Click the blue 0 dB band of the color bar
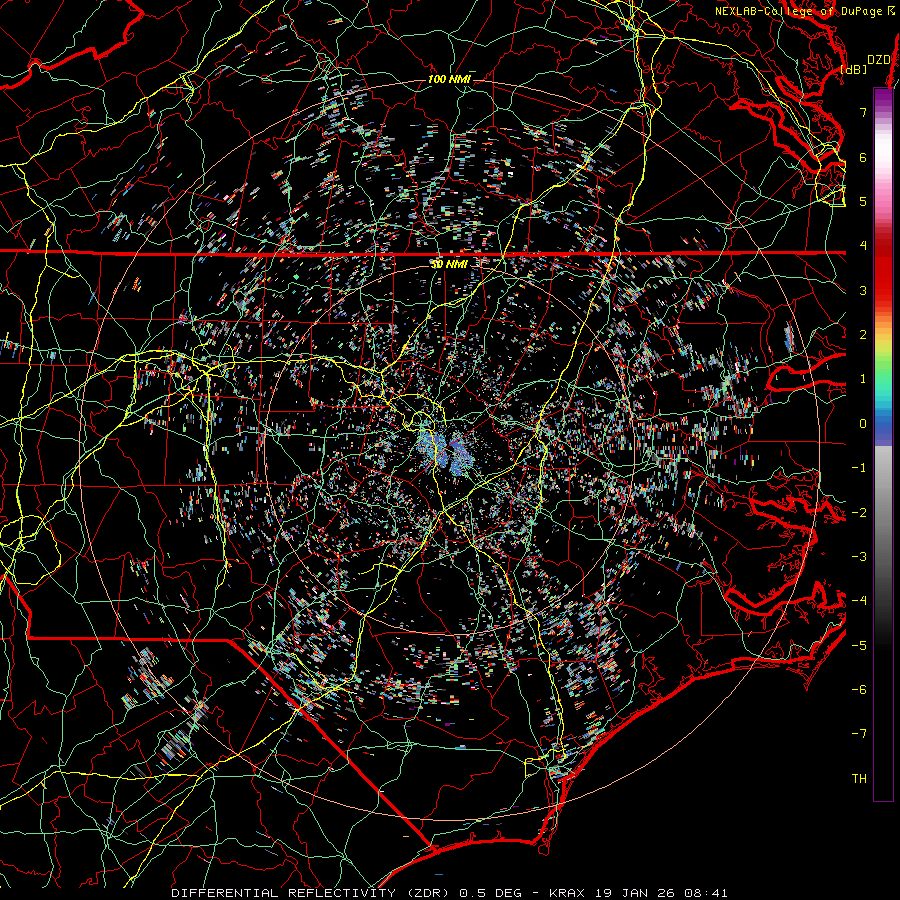 (883, 425)
